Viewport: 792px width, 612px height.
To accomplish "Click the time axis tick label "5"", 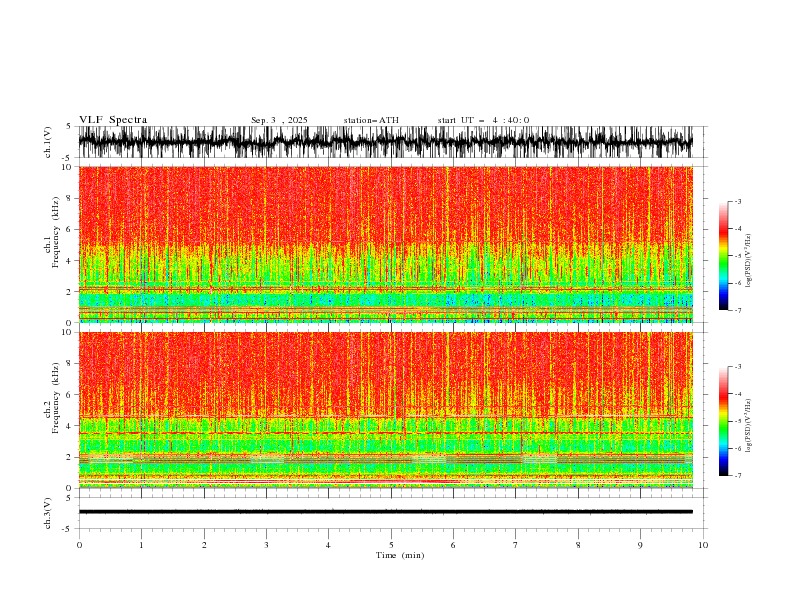I will (391, 545).
